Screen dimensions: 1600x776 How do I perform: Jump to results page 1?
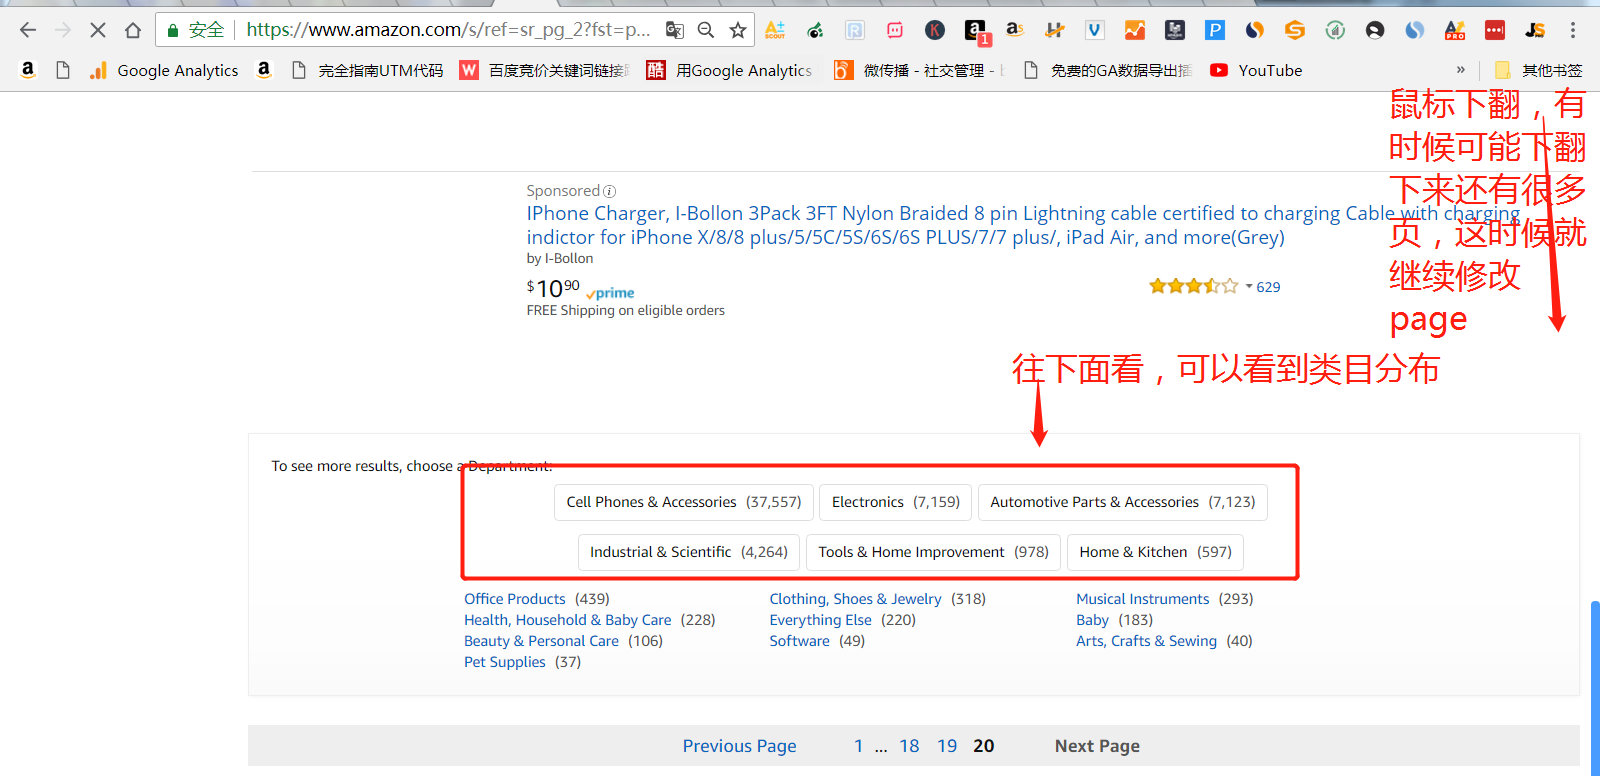[859, 746]
